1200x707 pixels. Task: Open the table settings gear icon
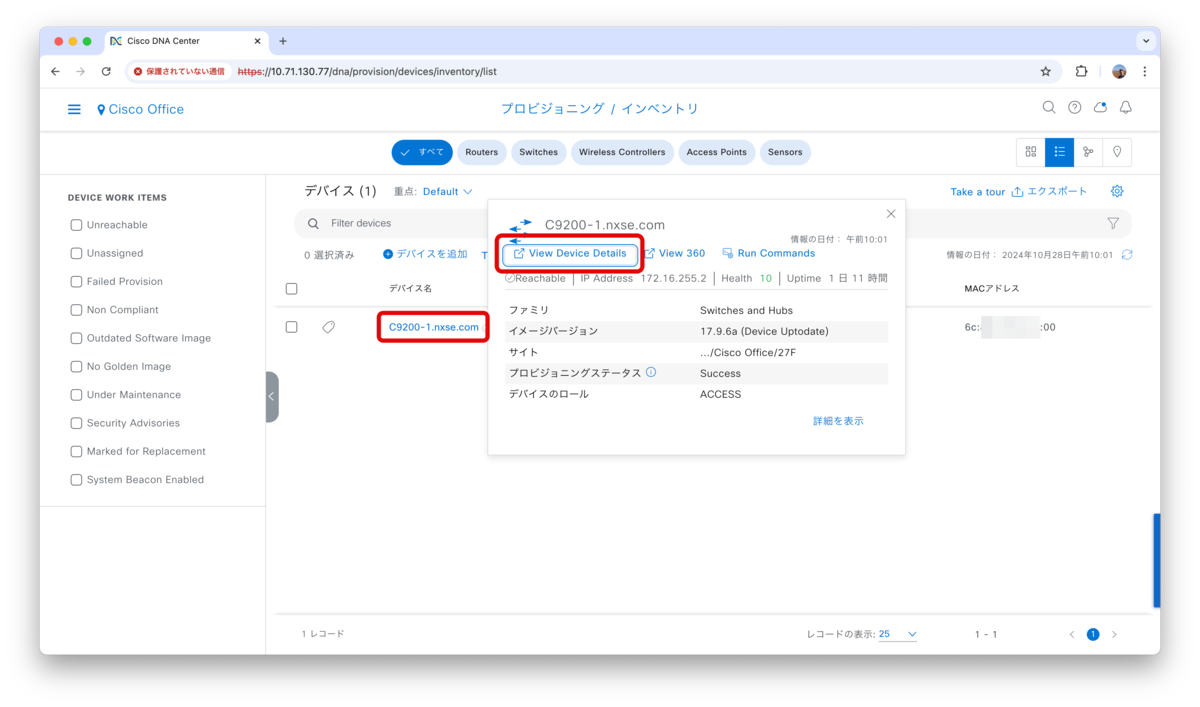[x=1117, y=191]
